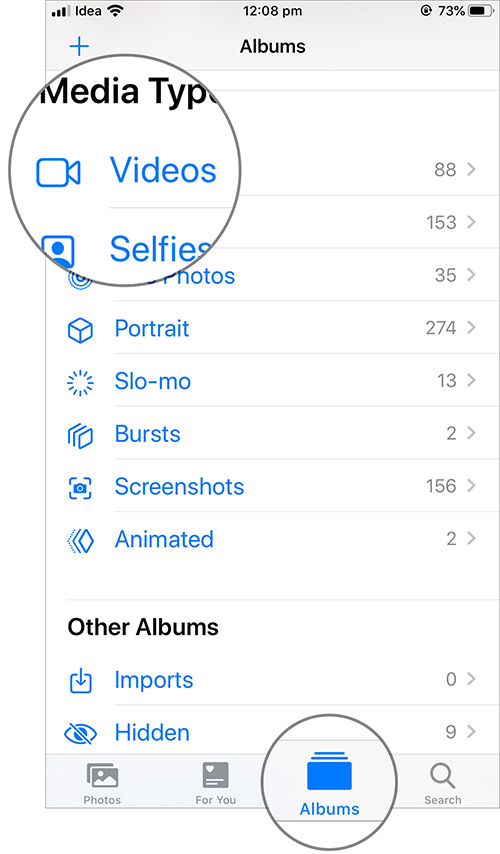The height and width of the screenshot is (854, 500).
Task: Open the Bursts stacked icon
Action: point(80,435)
